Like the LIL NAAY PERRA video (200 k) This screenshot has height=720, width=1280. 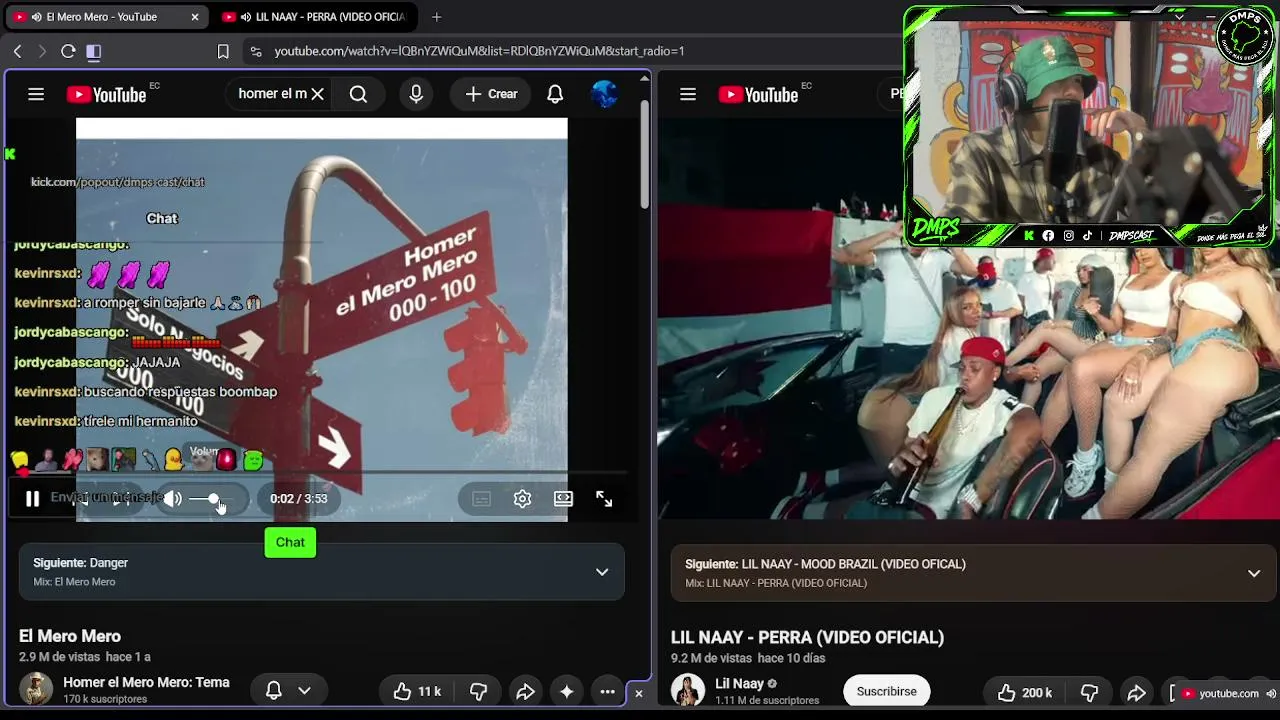coord(1023,692)
